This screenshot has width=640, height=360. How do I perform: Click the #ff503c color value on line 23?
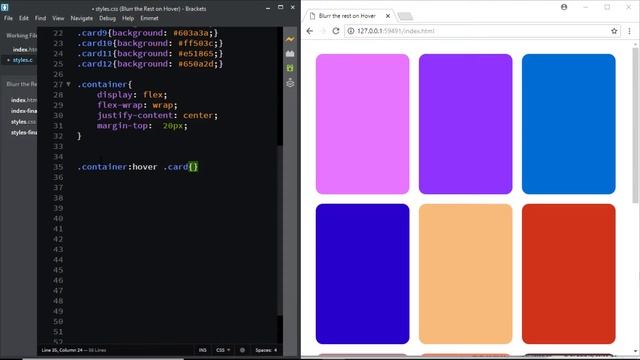tap(196, 43)
